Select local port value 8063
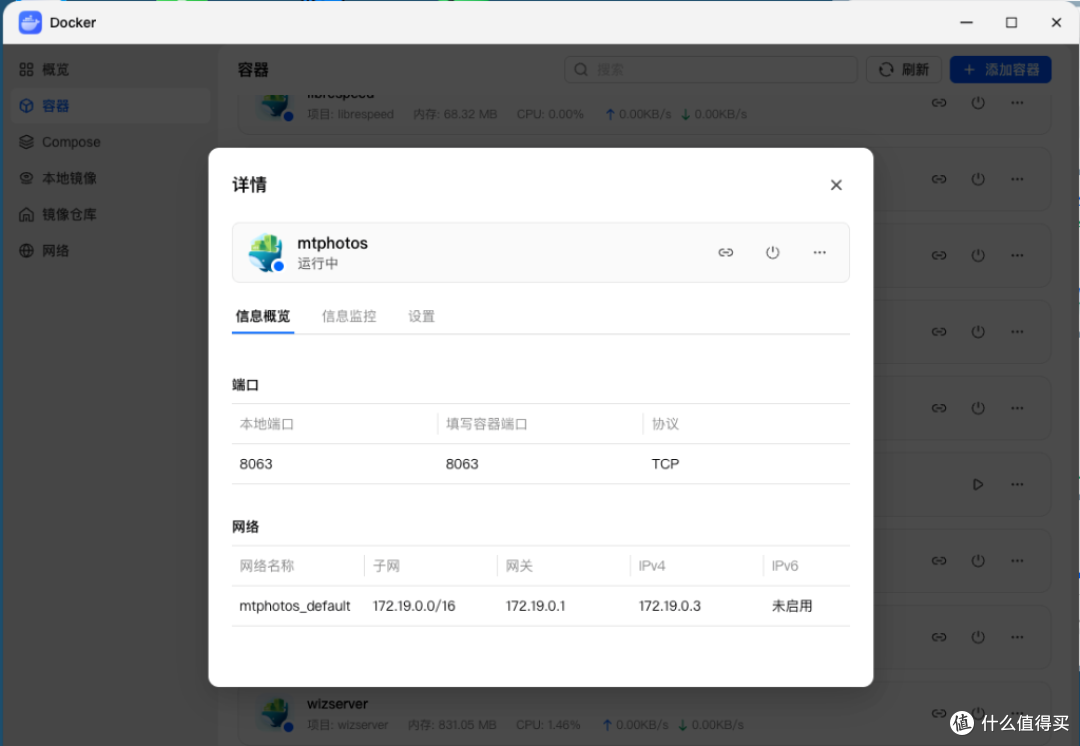The width and height of the screenshot is (1080, 746). (x=256, y=464)
